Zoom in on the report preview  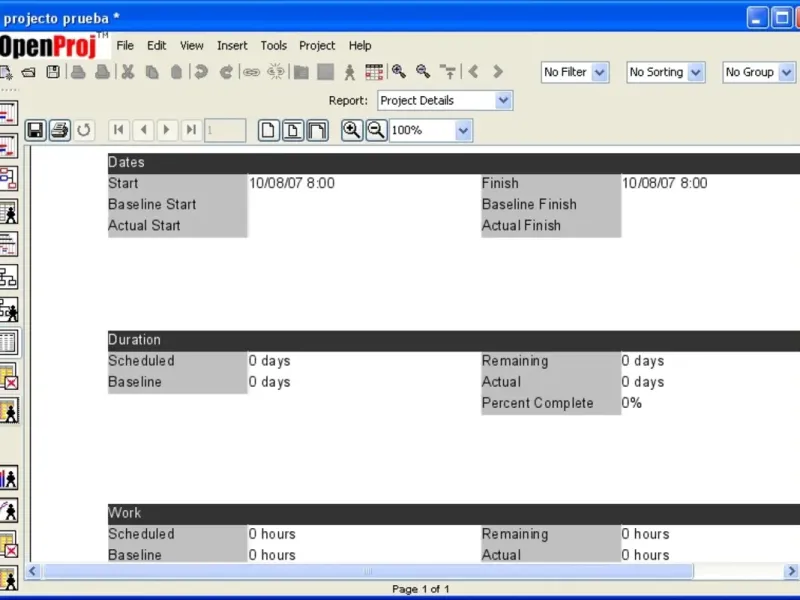pos(352,130)
